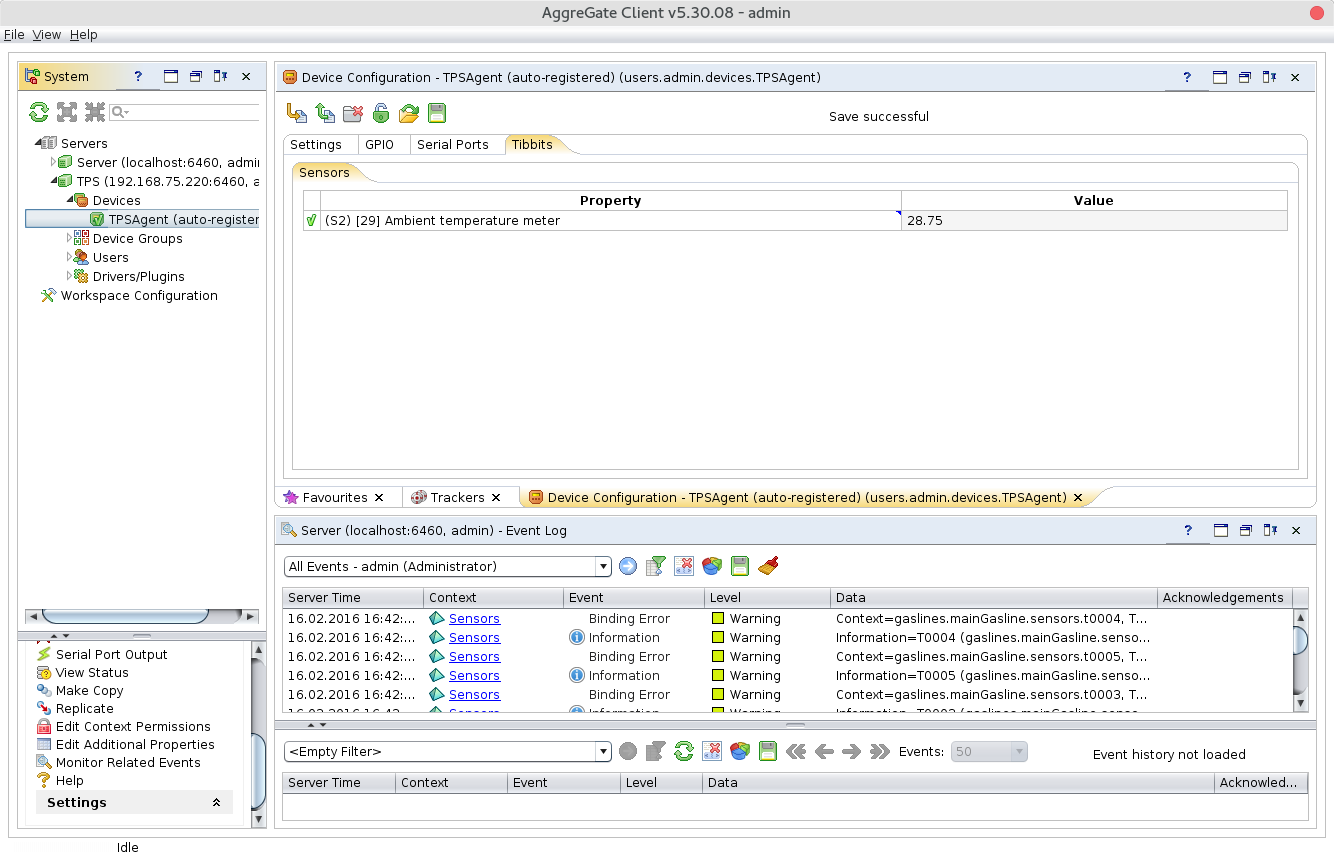The image size is (1334, 856).
Task: Click the filter funnel icon in Event Log
Action: pyautogui.click(x=656, y=566)
